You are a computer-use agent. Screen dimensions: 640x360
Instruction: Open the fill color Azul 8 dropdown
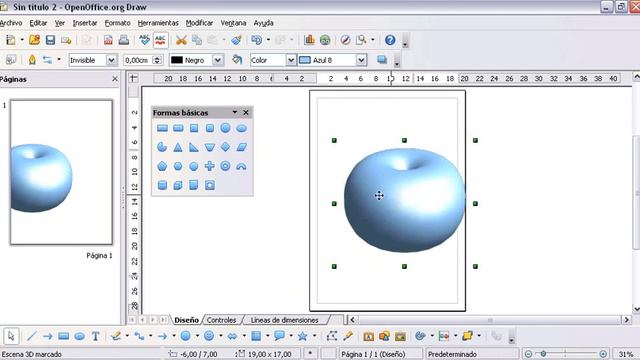coord(361,60)
